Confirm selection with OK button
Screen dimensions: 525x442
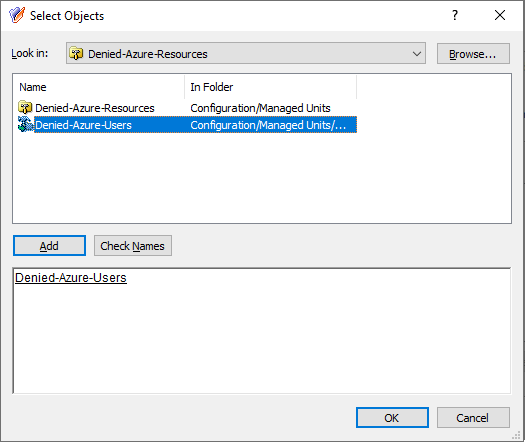coord(392,418)
